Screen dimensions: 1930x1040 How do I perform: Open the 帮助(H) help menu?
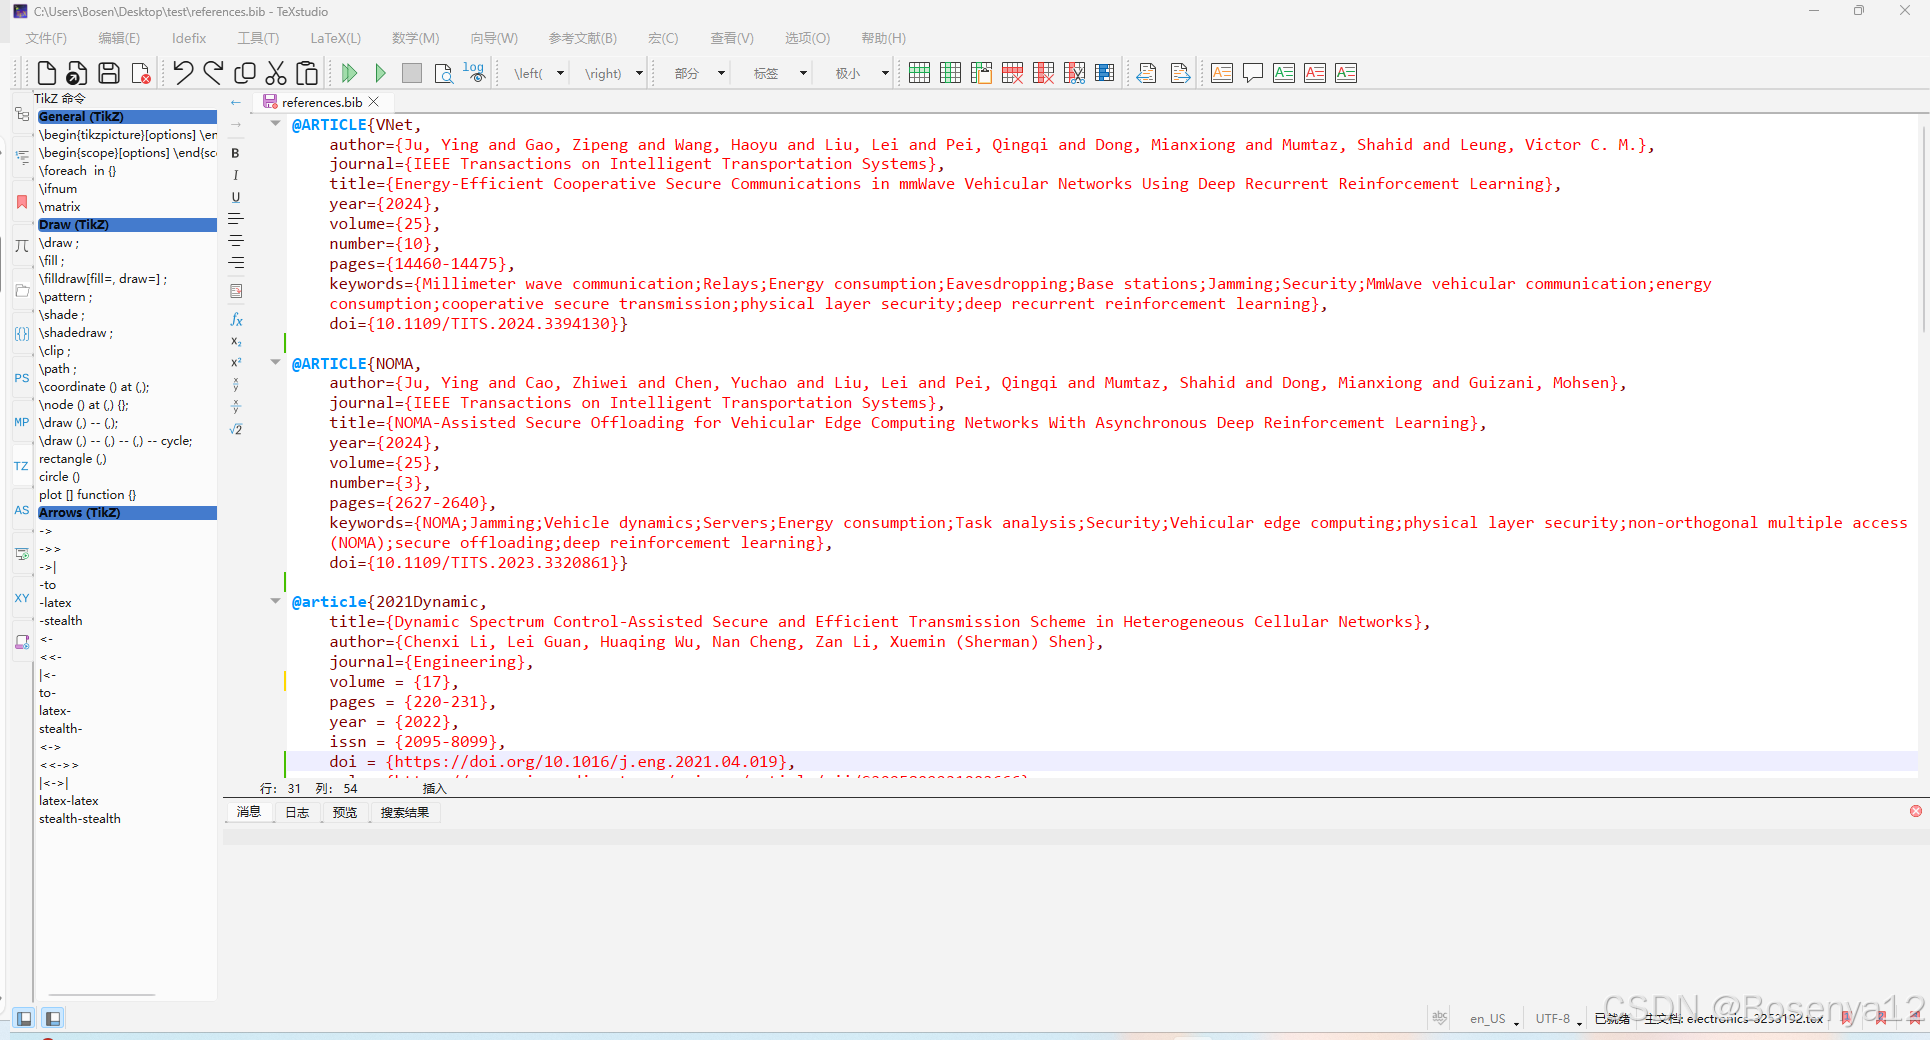point(883,38)
